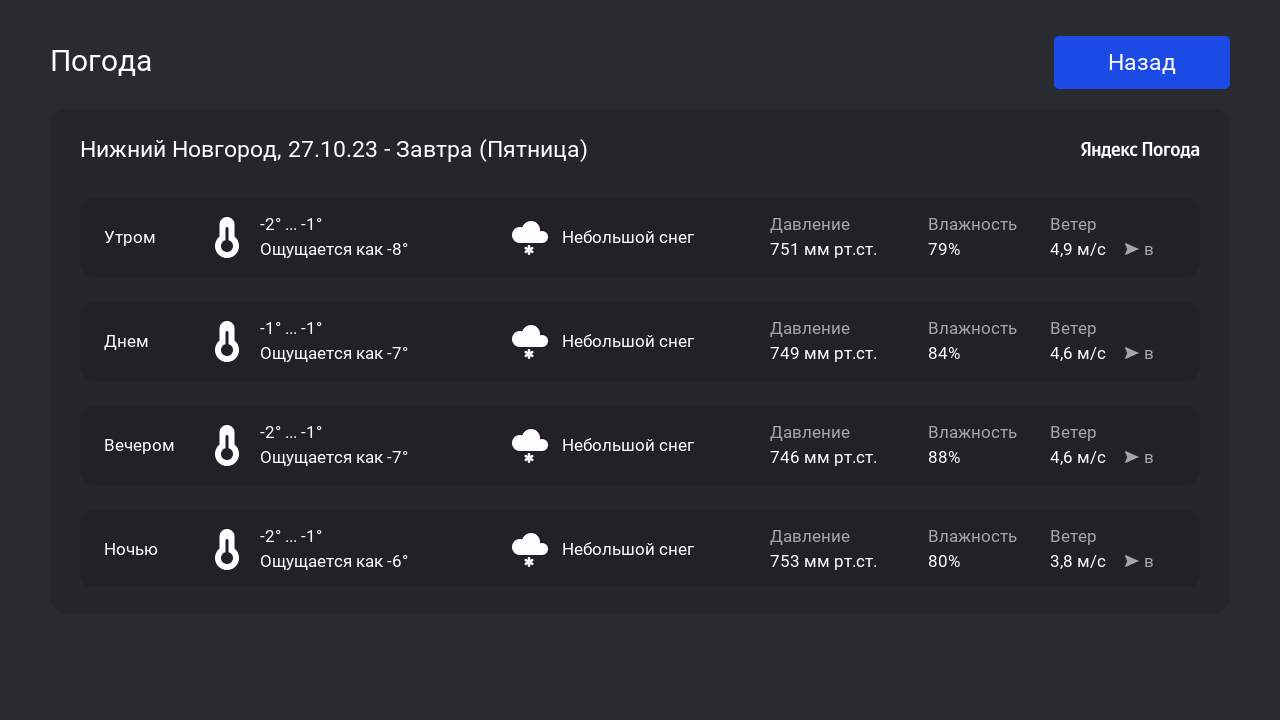
Task: Click the 84% humidity value
Action: coord(944,353)
